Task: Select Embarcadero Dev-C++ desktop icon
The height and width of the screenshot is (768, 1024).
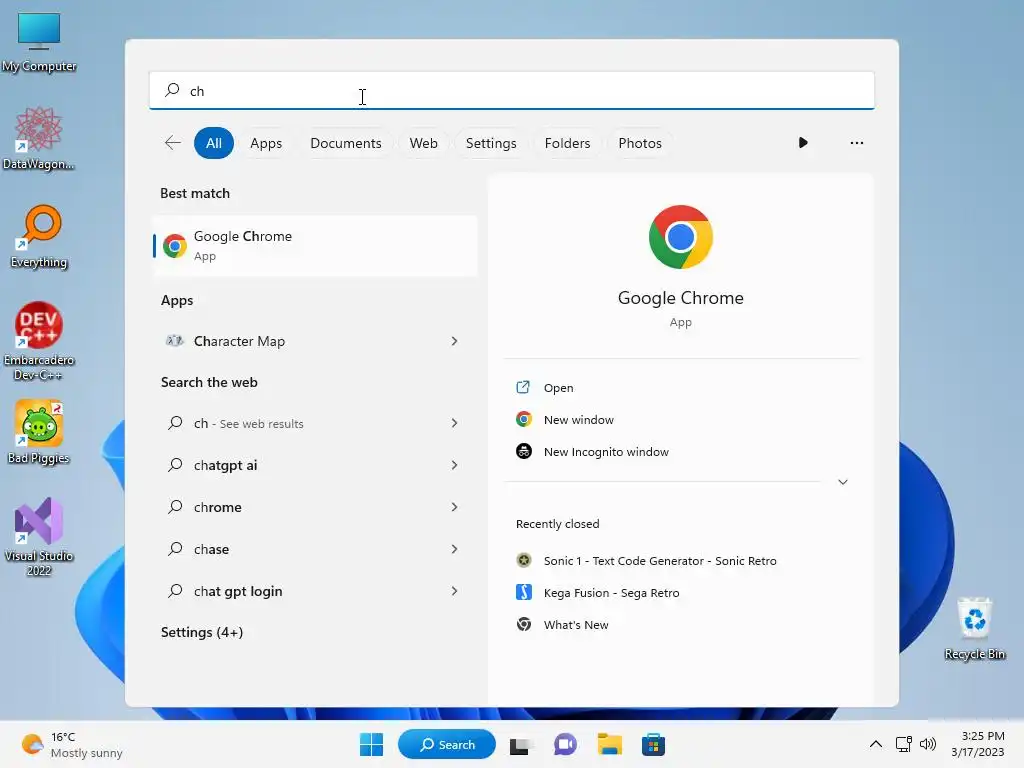Action: [x=39, y=341]
